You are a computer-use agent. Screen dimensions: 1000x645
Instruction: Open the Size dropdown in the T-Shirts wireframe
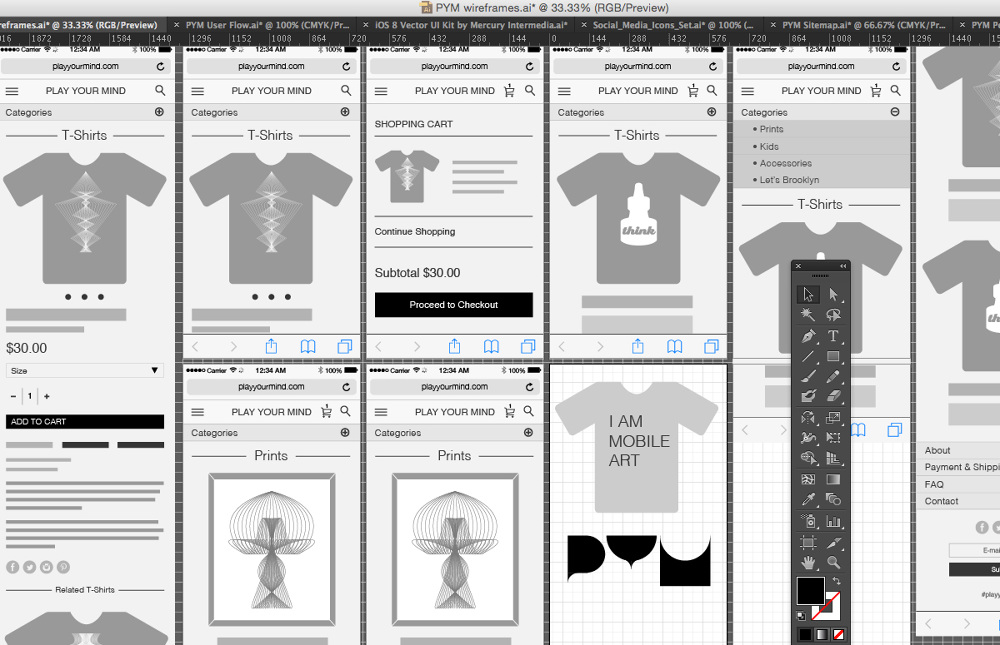pyautogui.click(x=85, y=371)
